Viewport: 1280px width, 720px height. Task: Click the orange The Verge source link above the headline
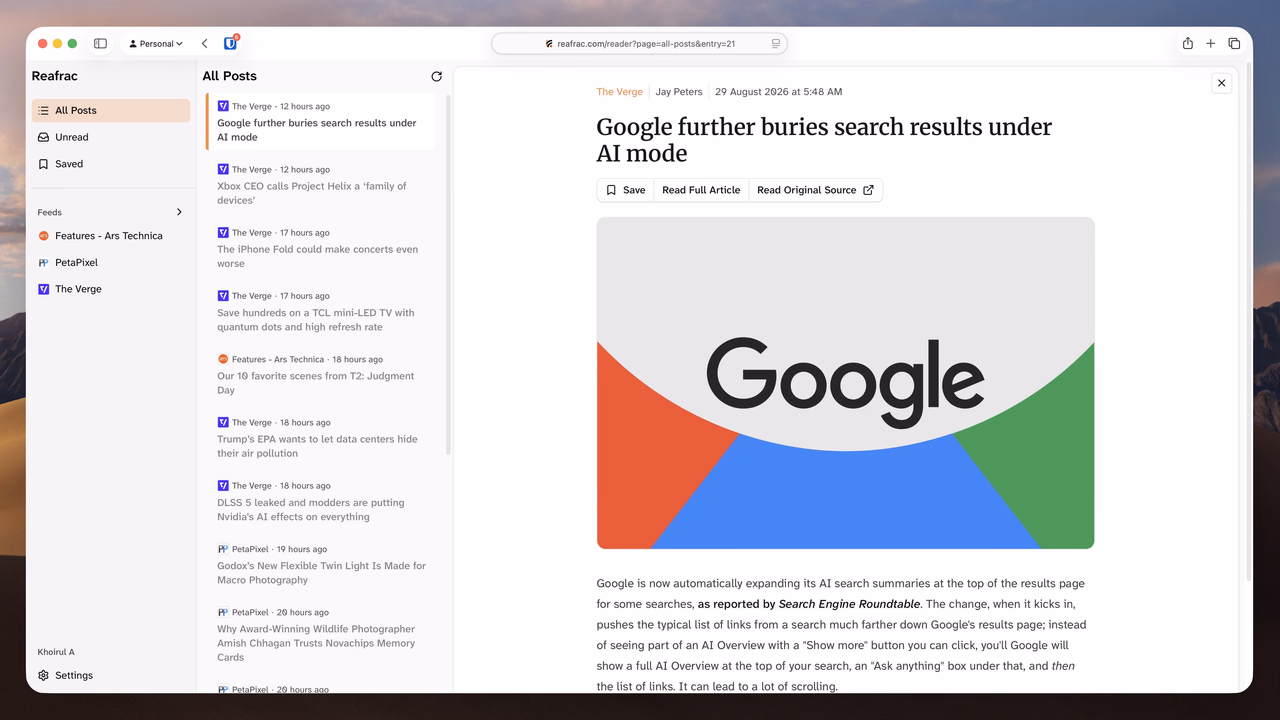[620, 92]
